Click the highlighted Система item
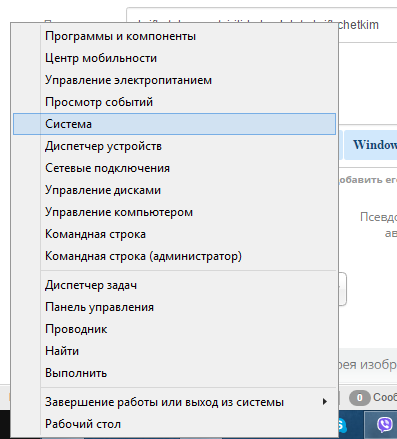Screen dimensions: 397x439 (x=174, y=124)
